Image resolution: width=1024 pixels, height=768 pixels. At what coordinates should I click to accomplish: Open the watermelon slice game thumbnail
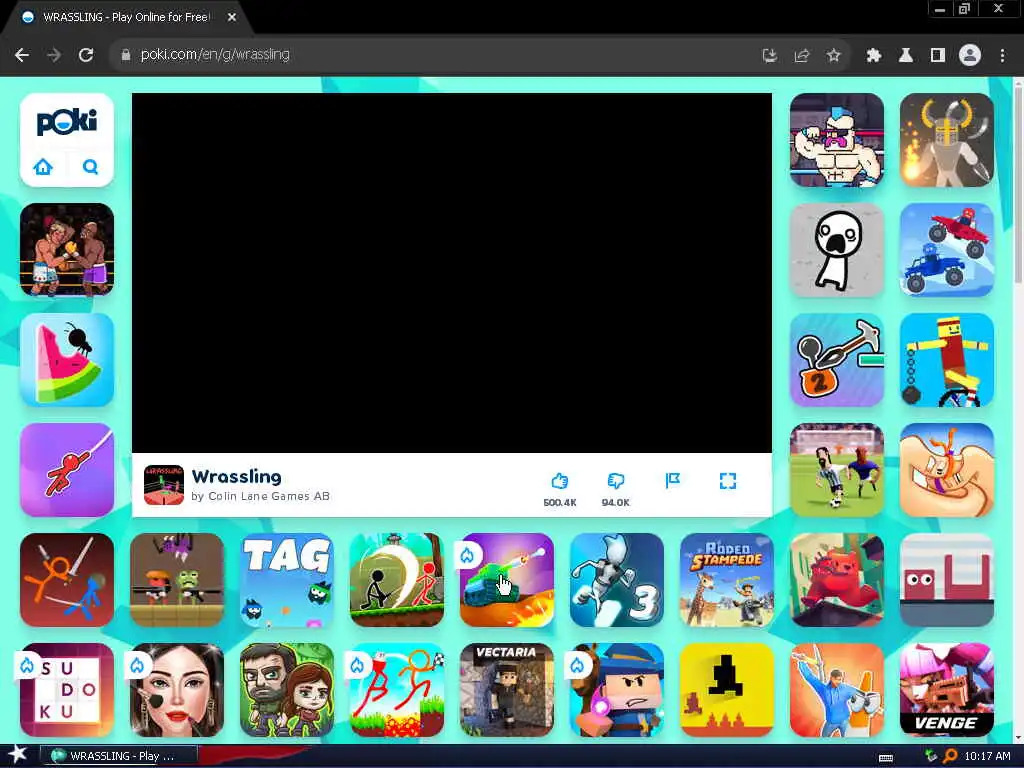coord(67,360)
